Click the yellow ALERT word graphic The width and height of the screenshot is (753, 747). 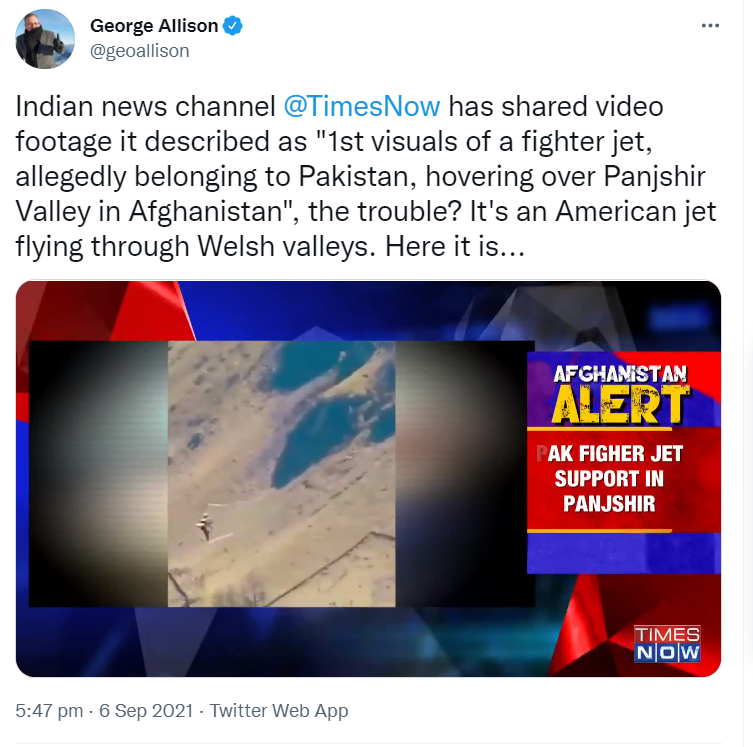pos(621,406)
